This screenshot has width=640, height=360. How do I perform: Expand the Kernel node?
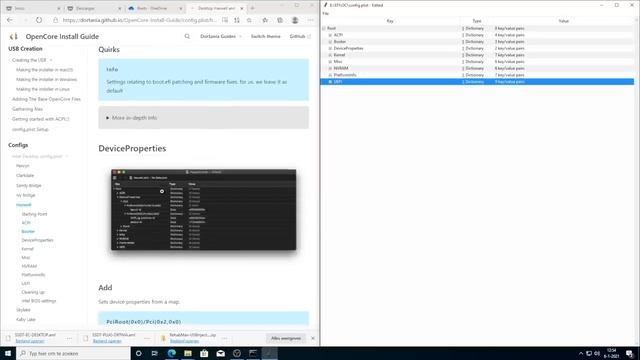click(x=330, y=55)
